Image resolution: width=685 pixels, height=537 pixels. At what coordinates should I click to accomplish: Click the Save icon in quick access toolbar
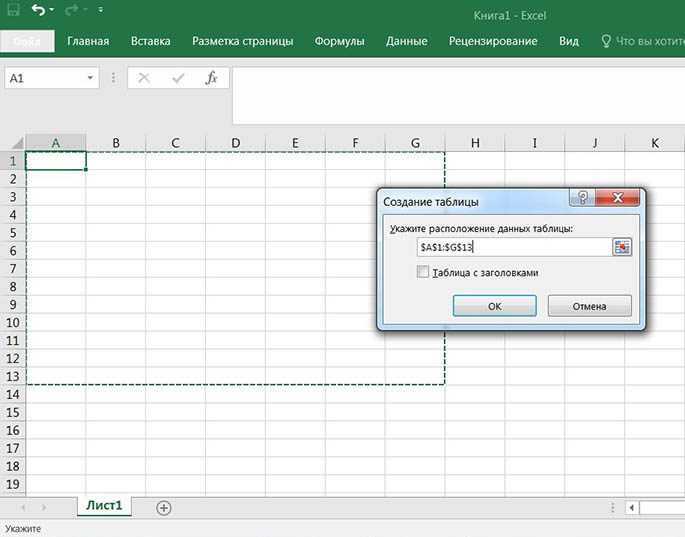pos(14,9)
